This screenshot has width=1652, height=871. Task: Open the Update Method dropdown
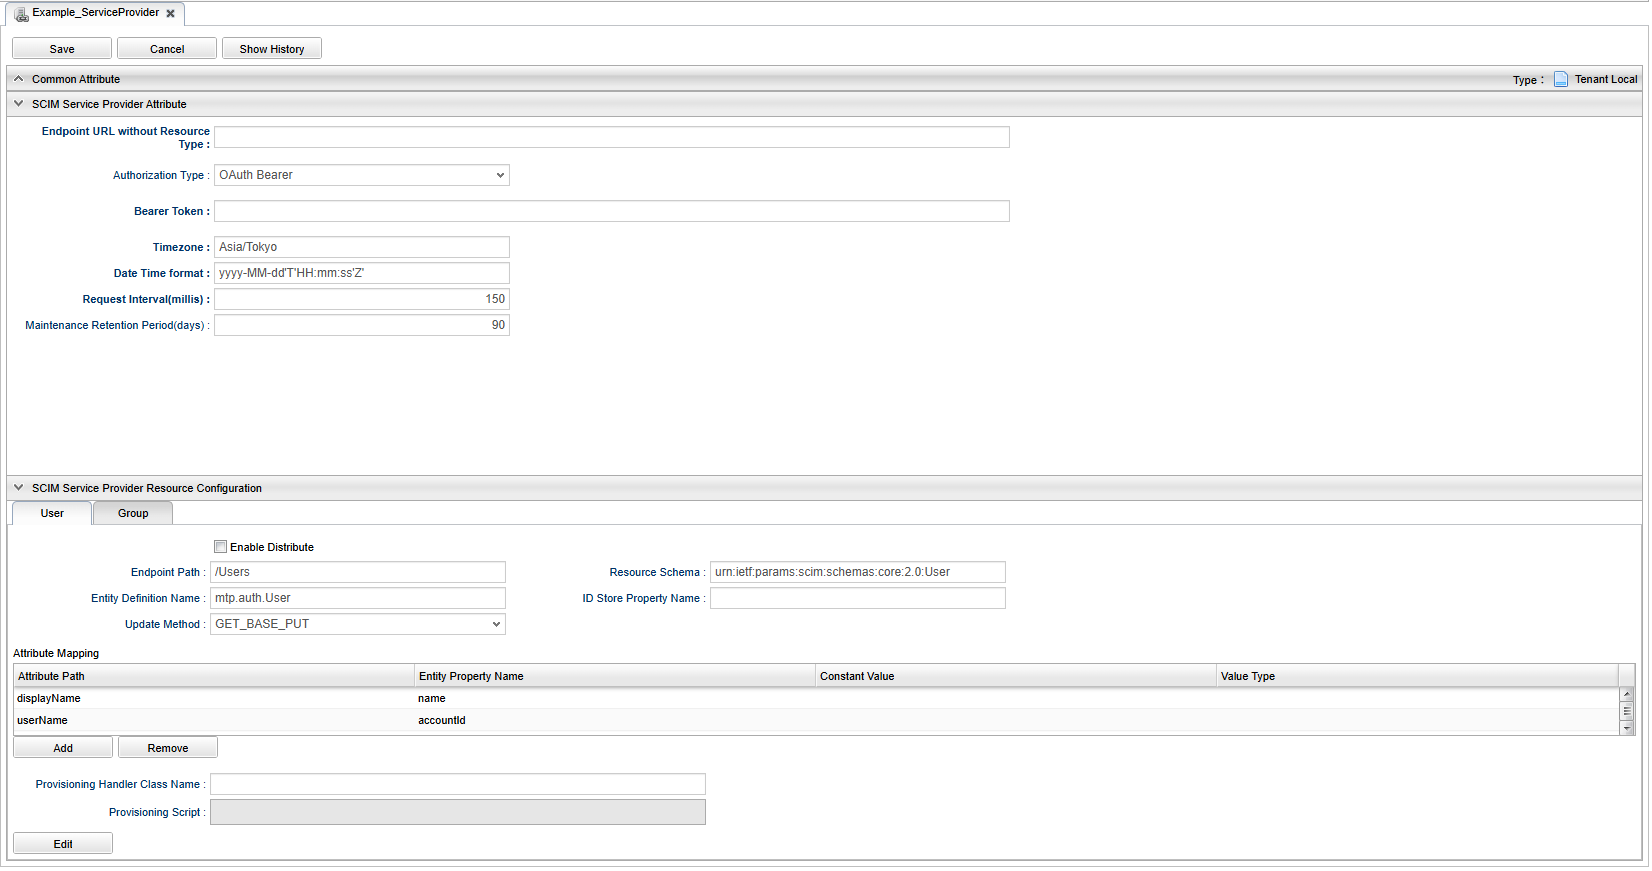coord(358,624)
